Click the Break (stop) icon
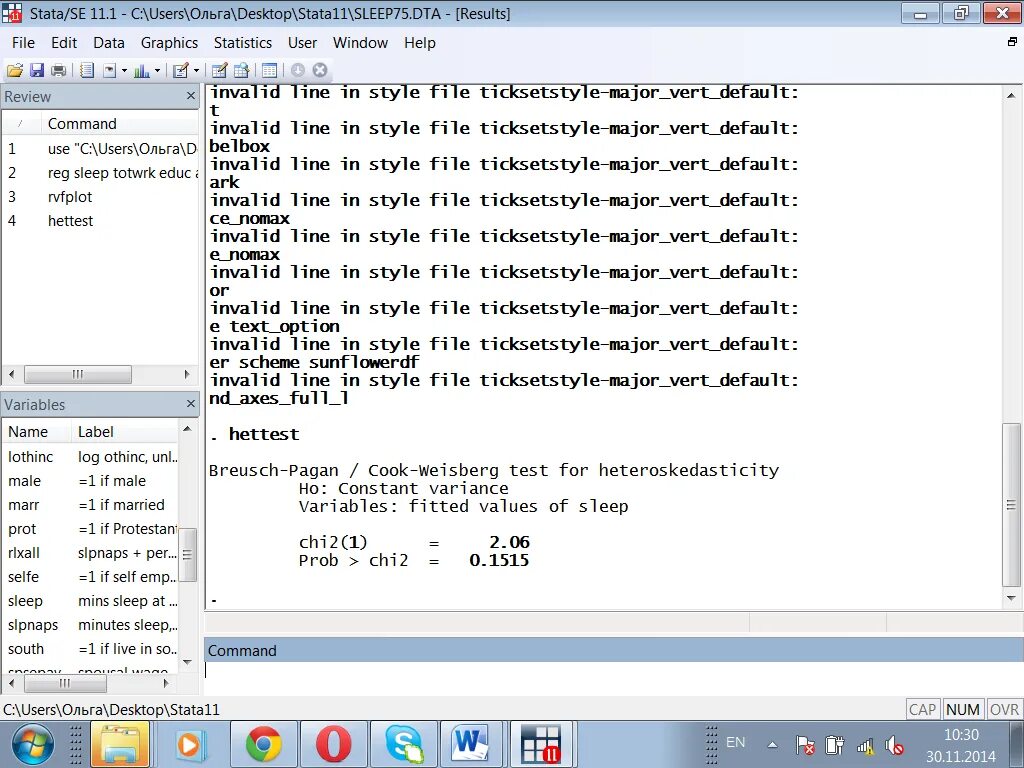The width and height of the screenshot is (1024, 768). coord(320,71)
